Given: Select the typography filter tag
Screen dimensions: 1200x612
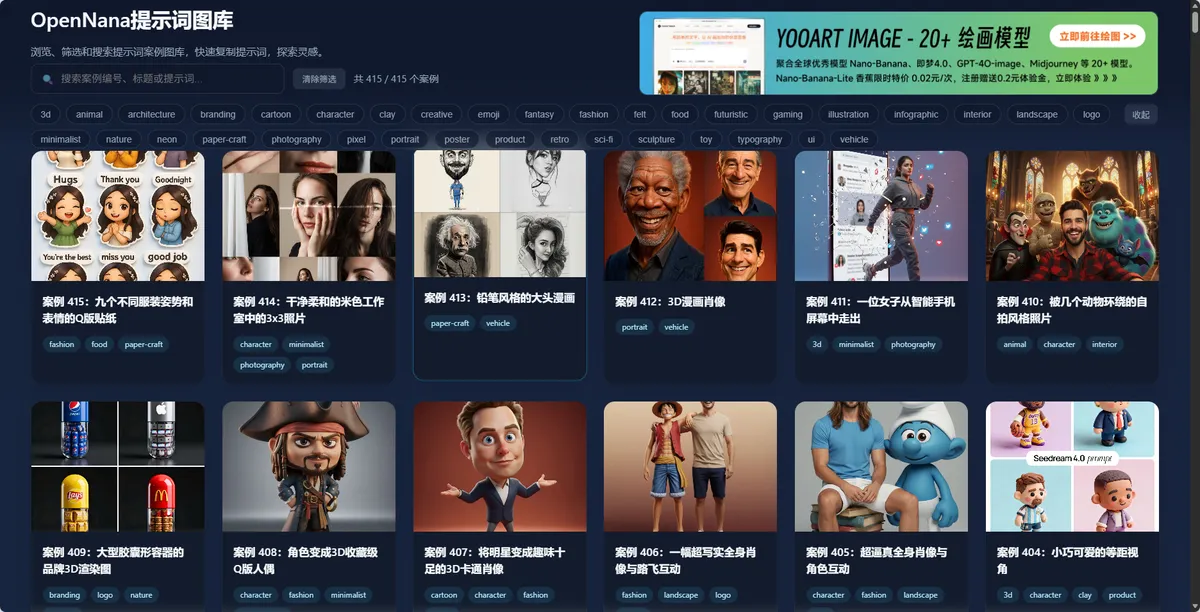Looking at the screenshot, I should pyautogui.click(x=760, y=139).
